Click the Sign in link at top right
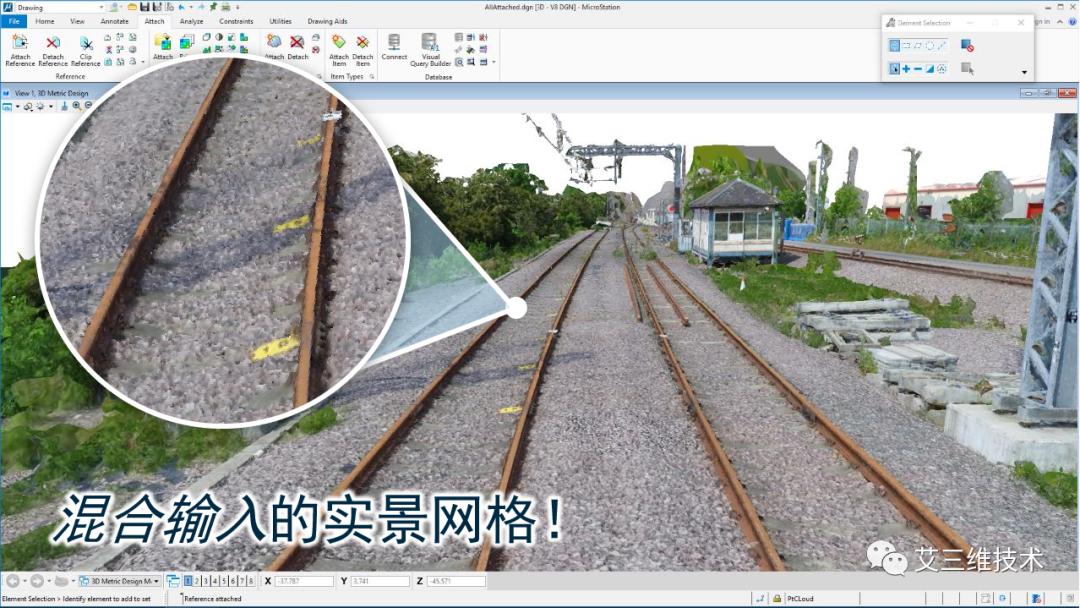Screen dimensions: 1080x608 1044,20
